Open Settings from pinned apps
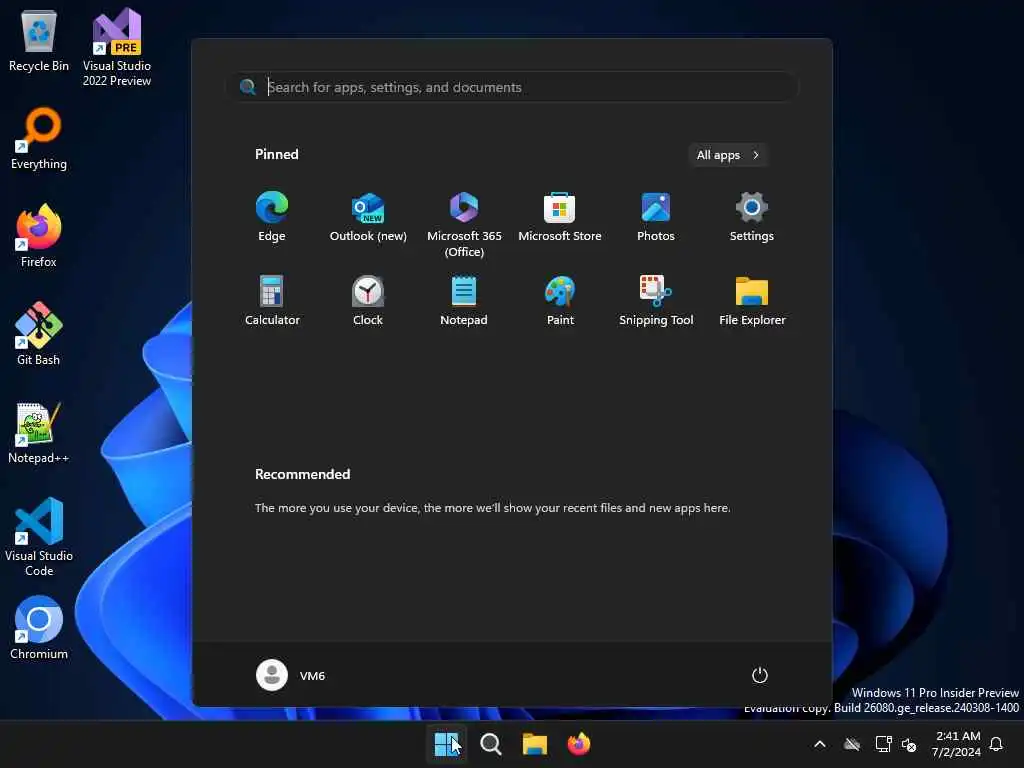This screenshot has height=768, width=1024. coord(752,217)
